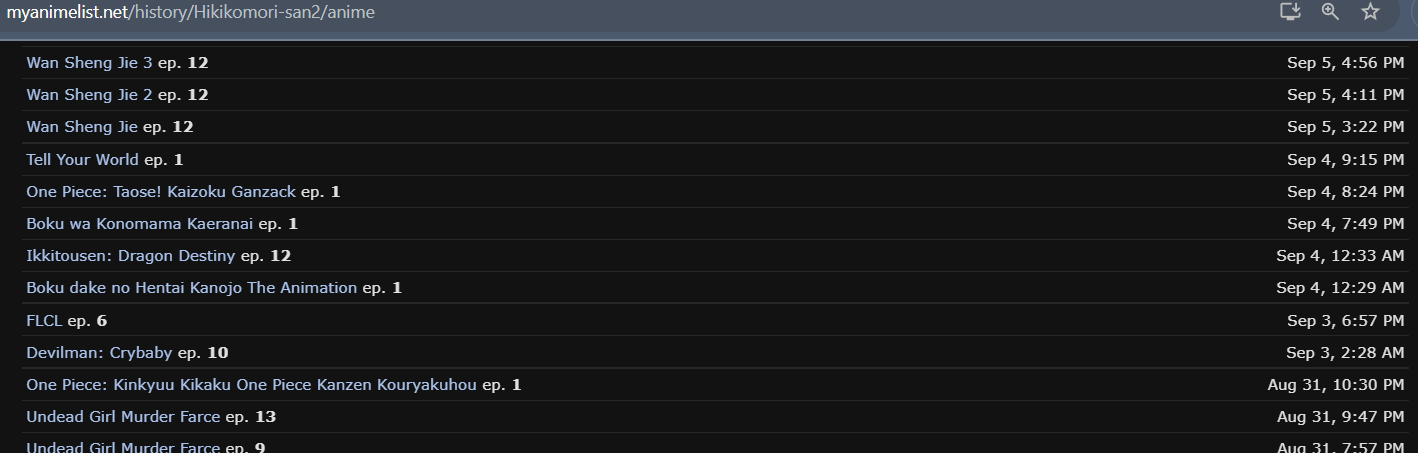Open the Wan Sheng Jie link dated 3:22 PM

coord(82,127)
